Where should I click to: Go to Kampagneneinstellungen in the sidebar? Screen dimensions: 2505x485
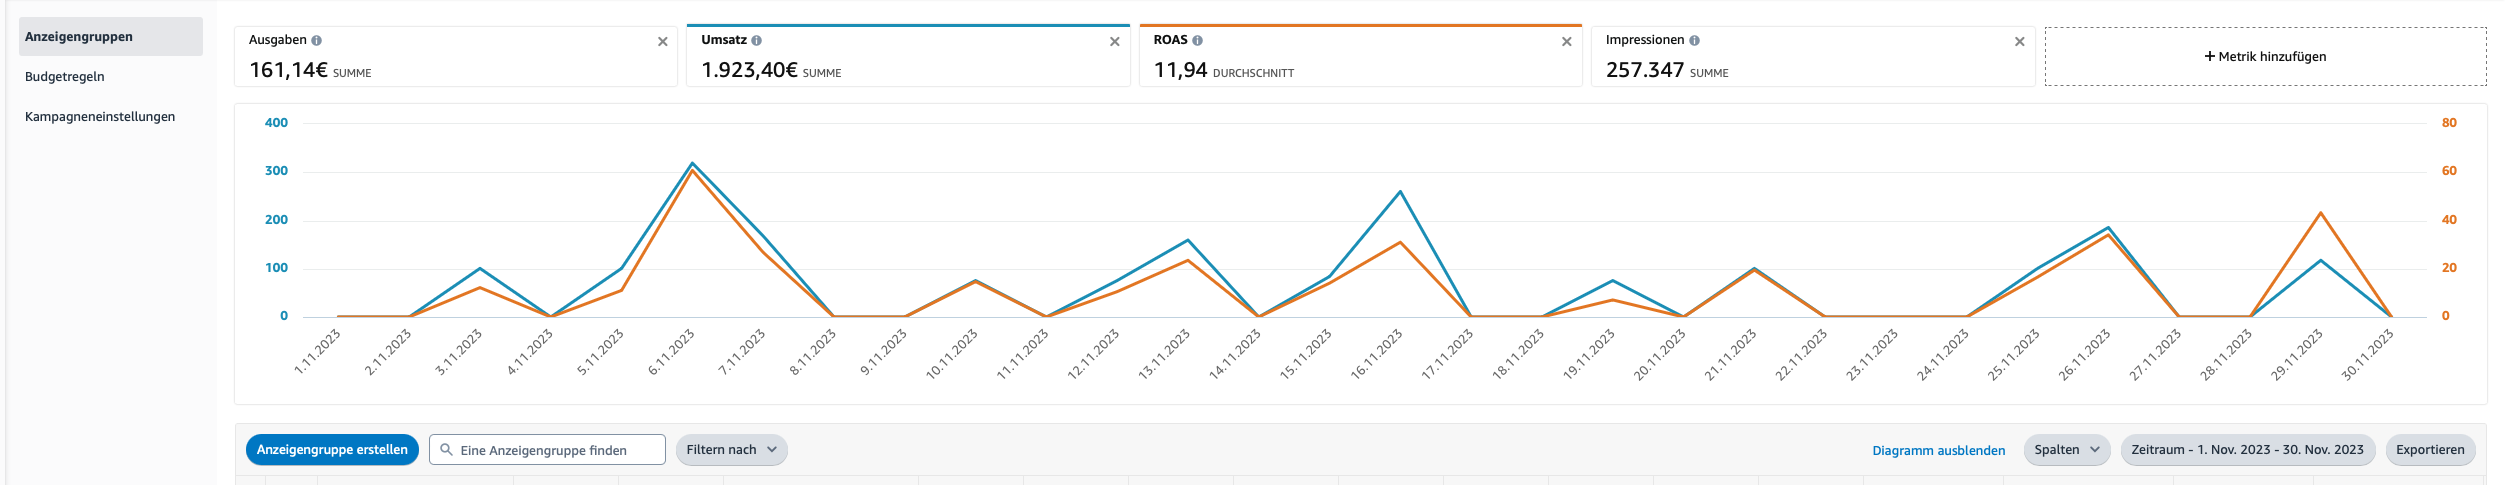click(x=100, y=117)
